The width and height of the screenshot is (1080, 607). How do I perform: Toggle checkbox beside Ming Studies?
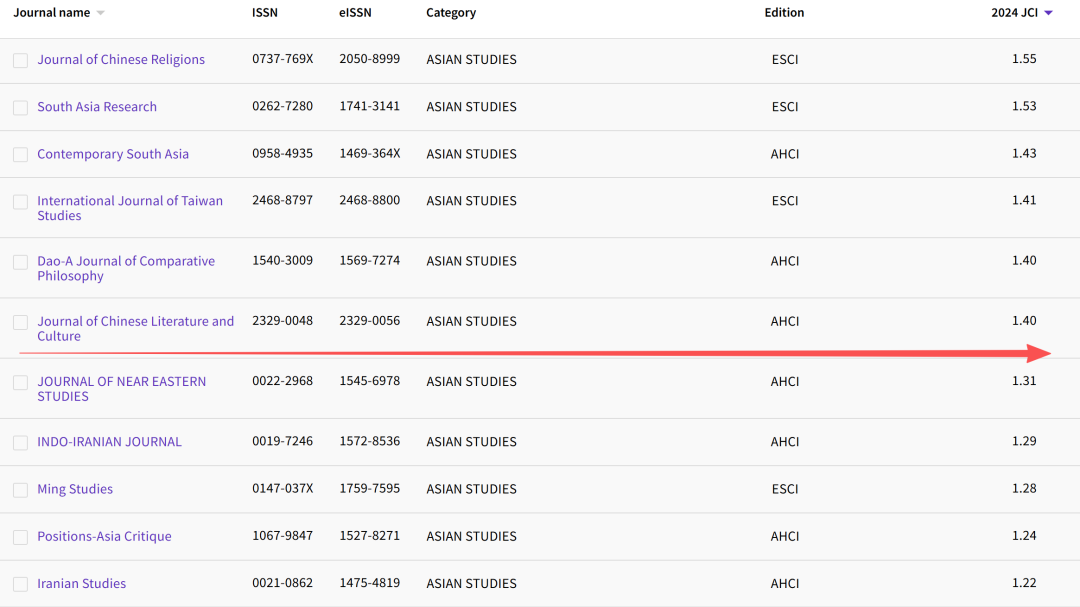coord(20,489)
